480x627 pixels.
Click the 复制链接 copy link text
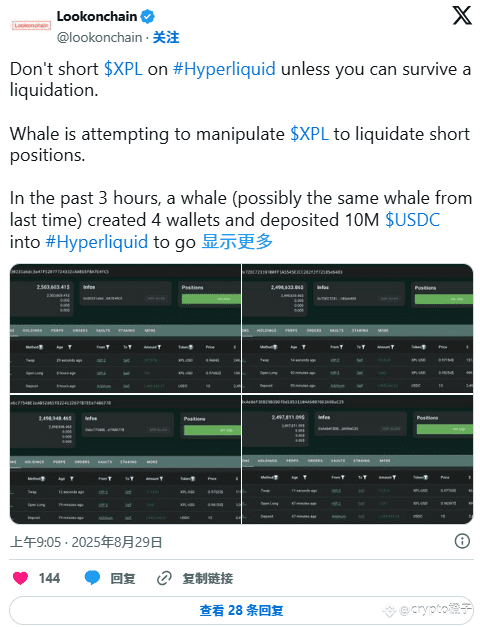(208, 578)
